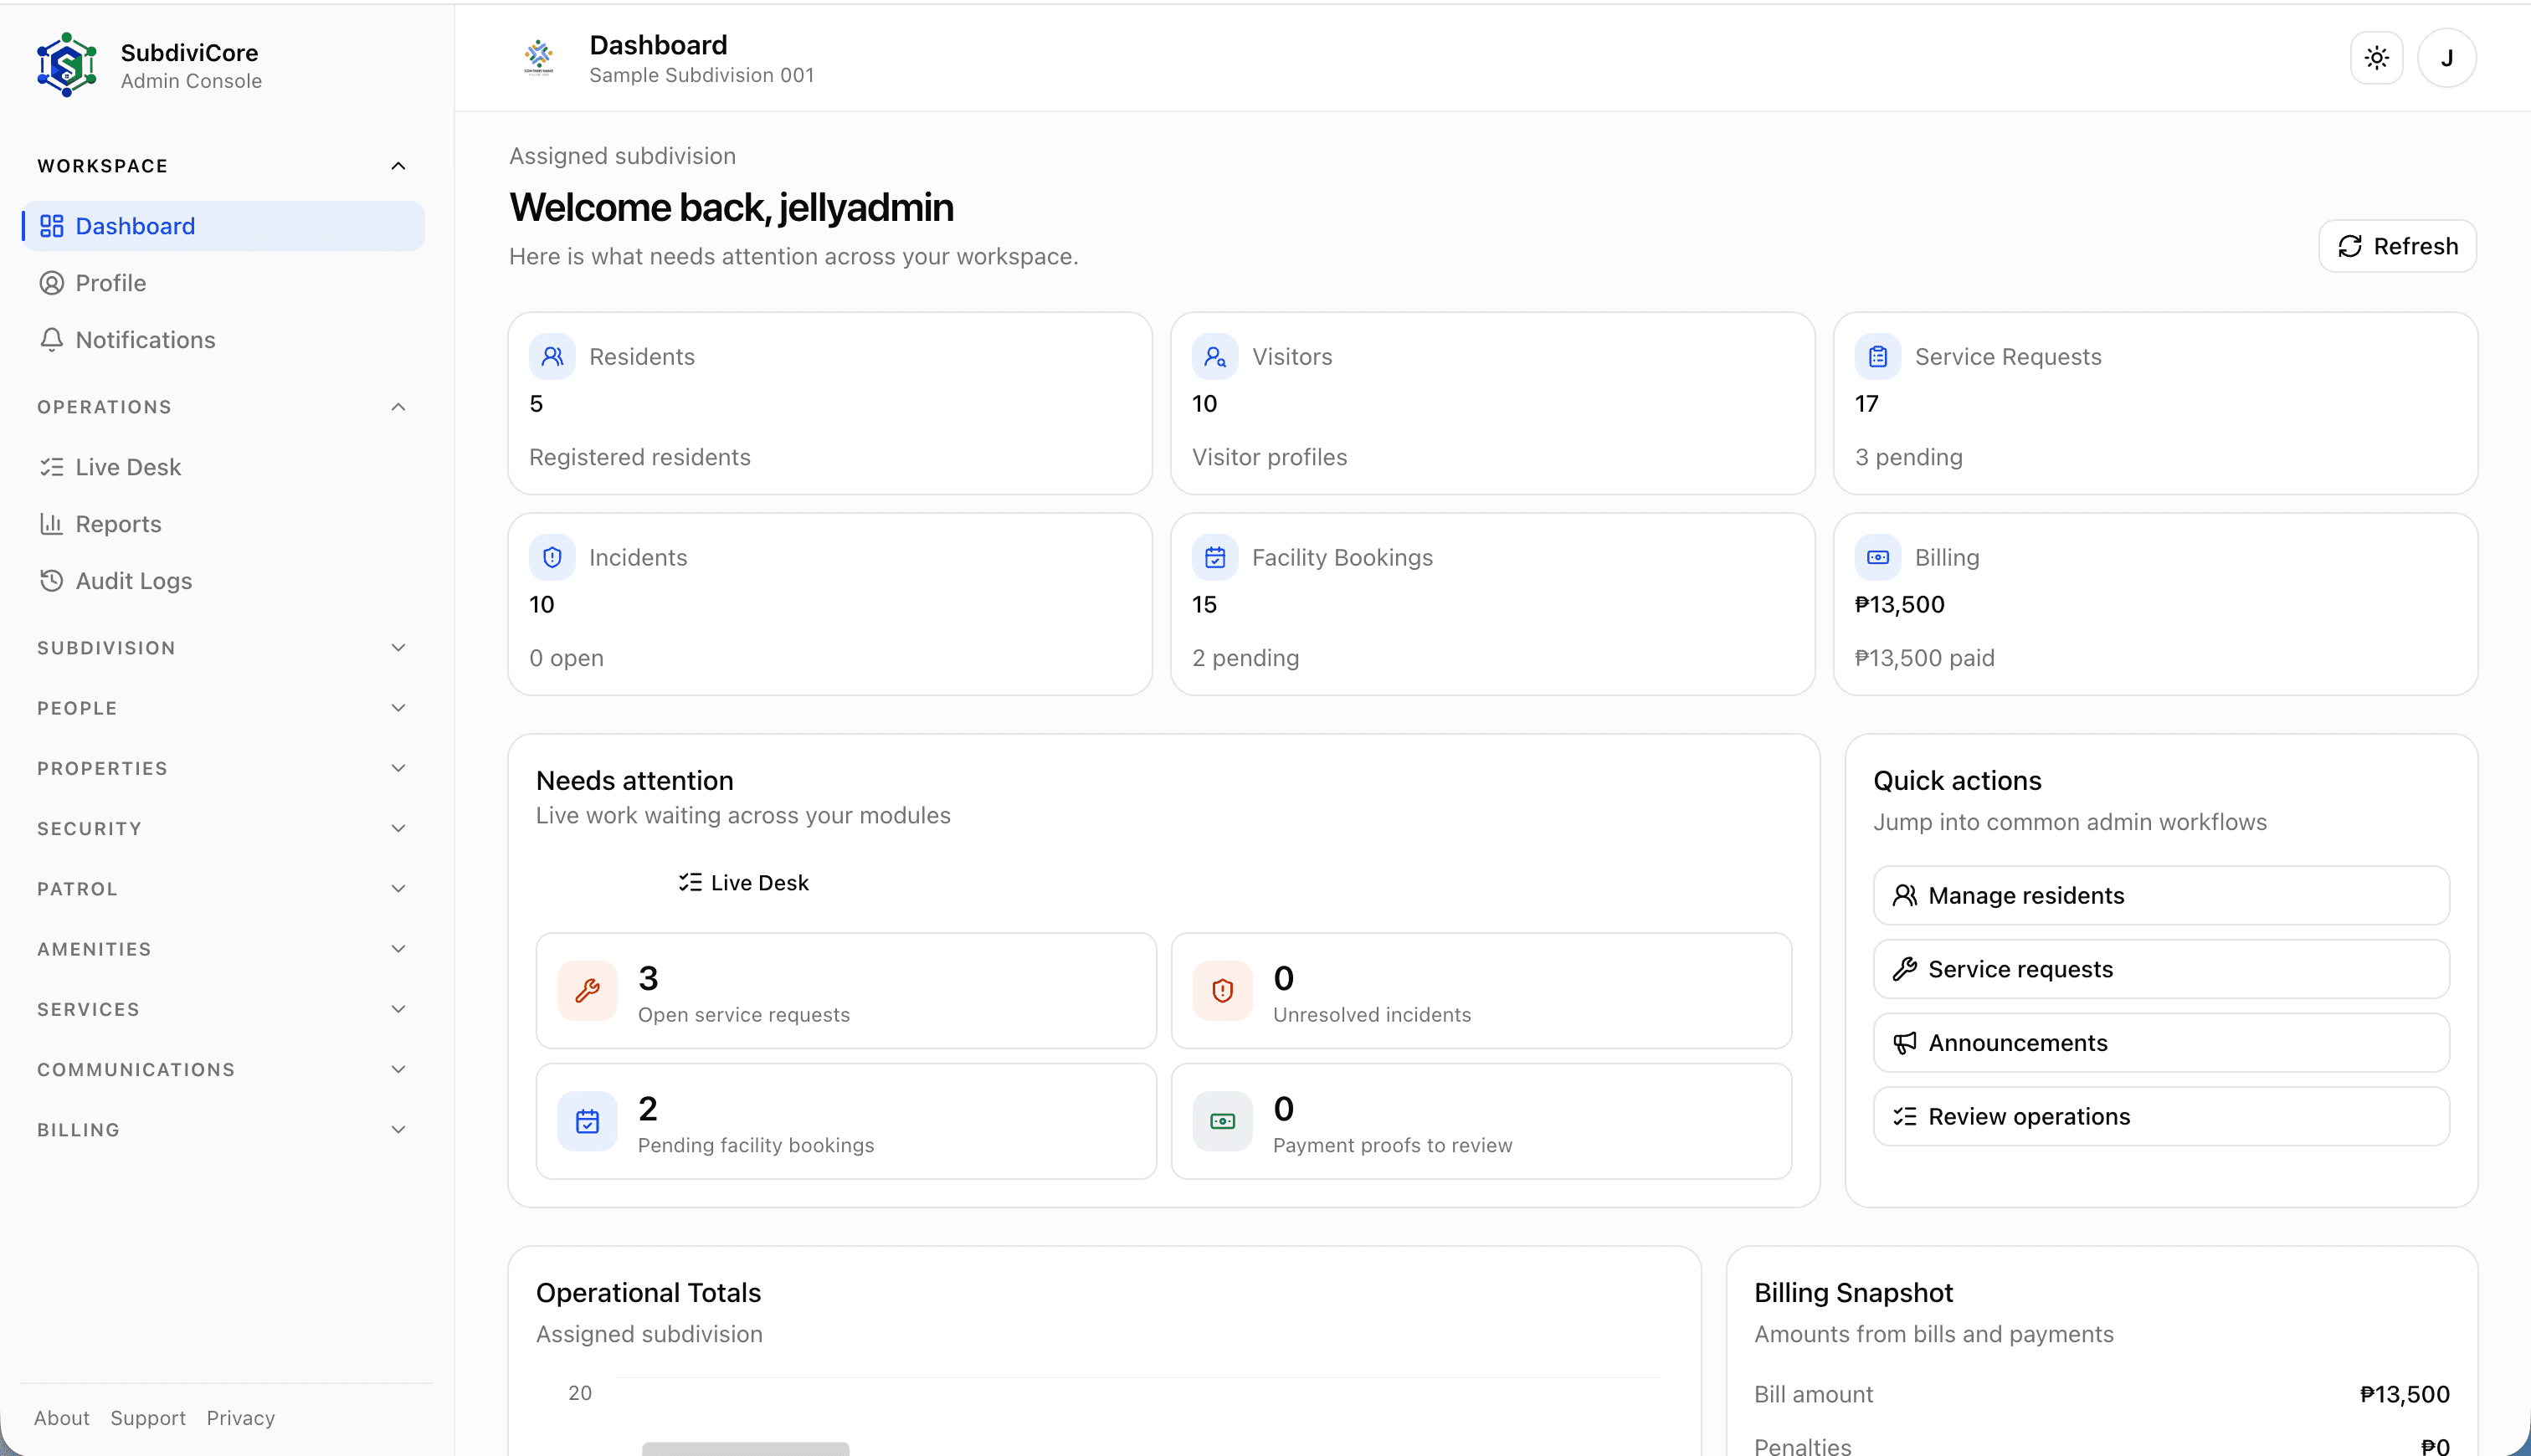Open the About footer link
This screenshot has width=2531, height=1456.
62,1418
